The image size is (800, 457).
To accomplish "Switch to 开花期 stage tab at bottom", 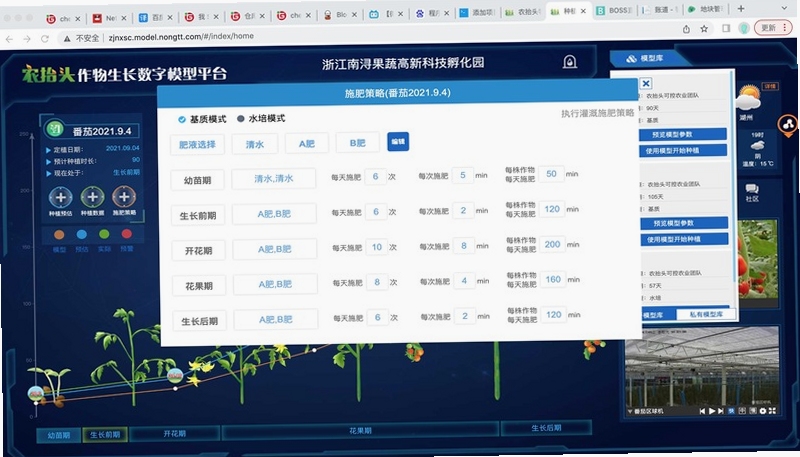I will pyautogui.click(x=174, y=434).
